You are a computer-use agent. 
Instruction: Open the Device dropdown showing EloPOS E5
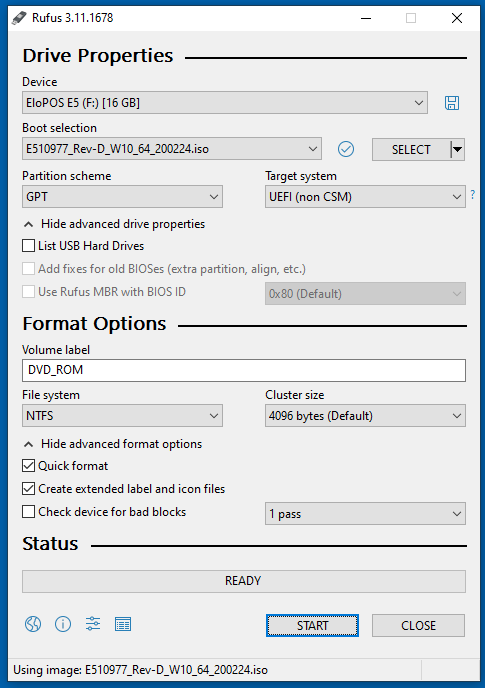225,103
